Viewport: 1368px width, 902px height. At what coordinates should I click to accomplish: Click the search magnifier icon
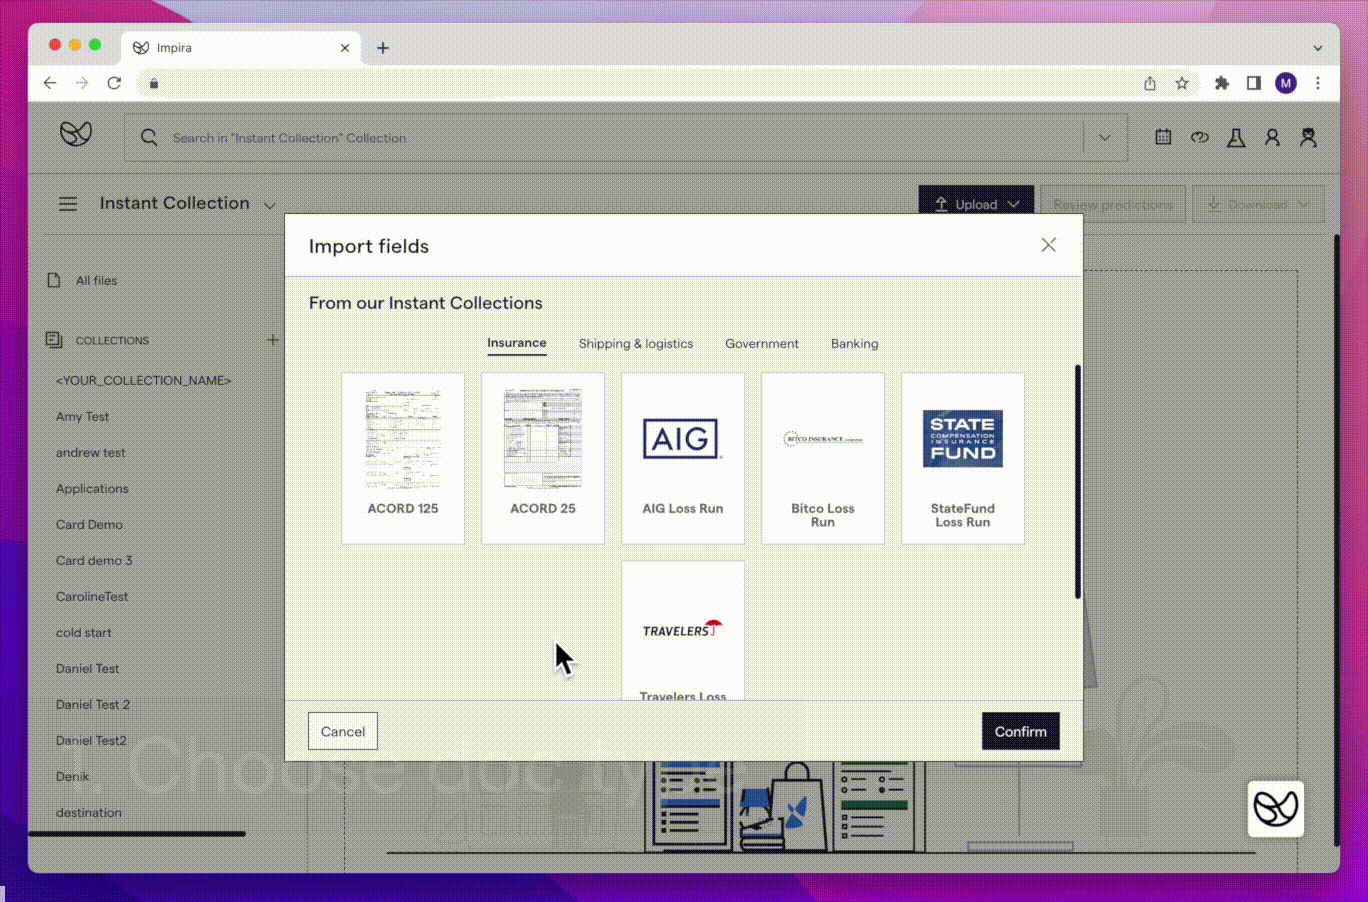149,138
